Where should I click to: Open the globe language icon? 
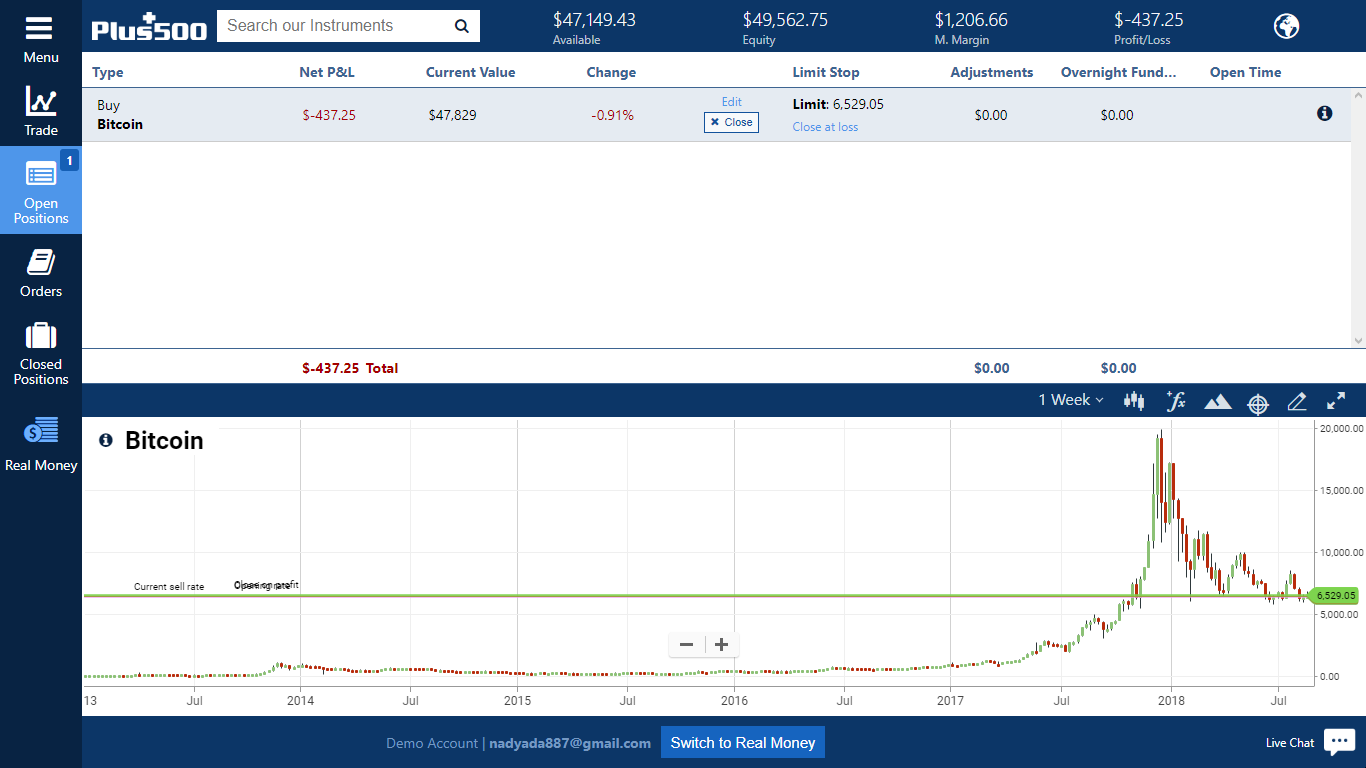pos(1286,26)
